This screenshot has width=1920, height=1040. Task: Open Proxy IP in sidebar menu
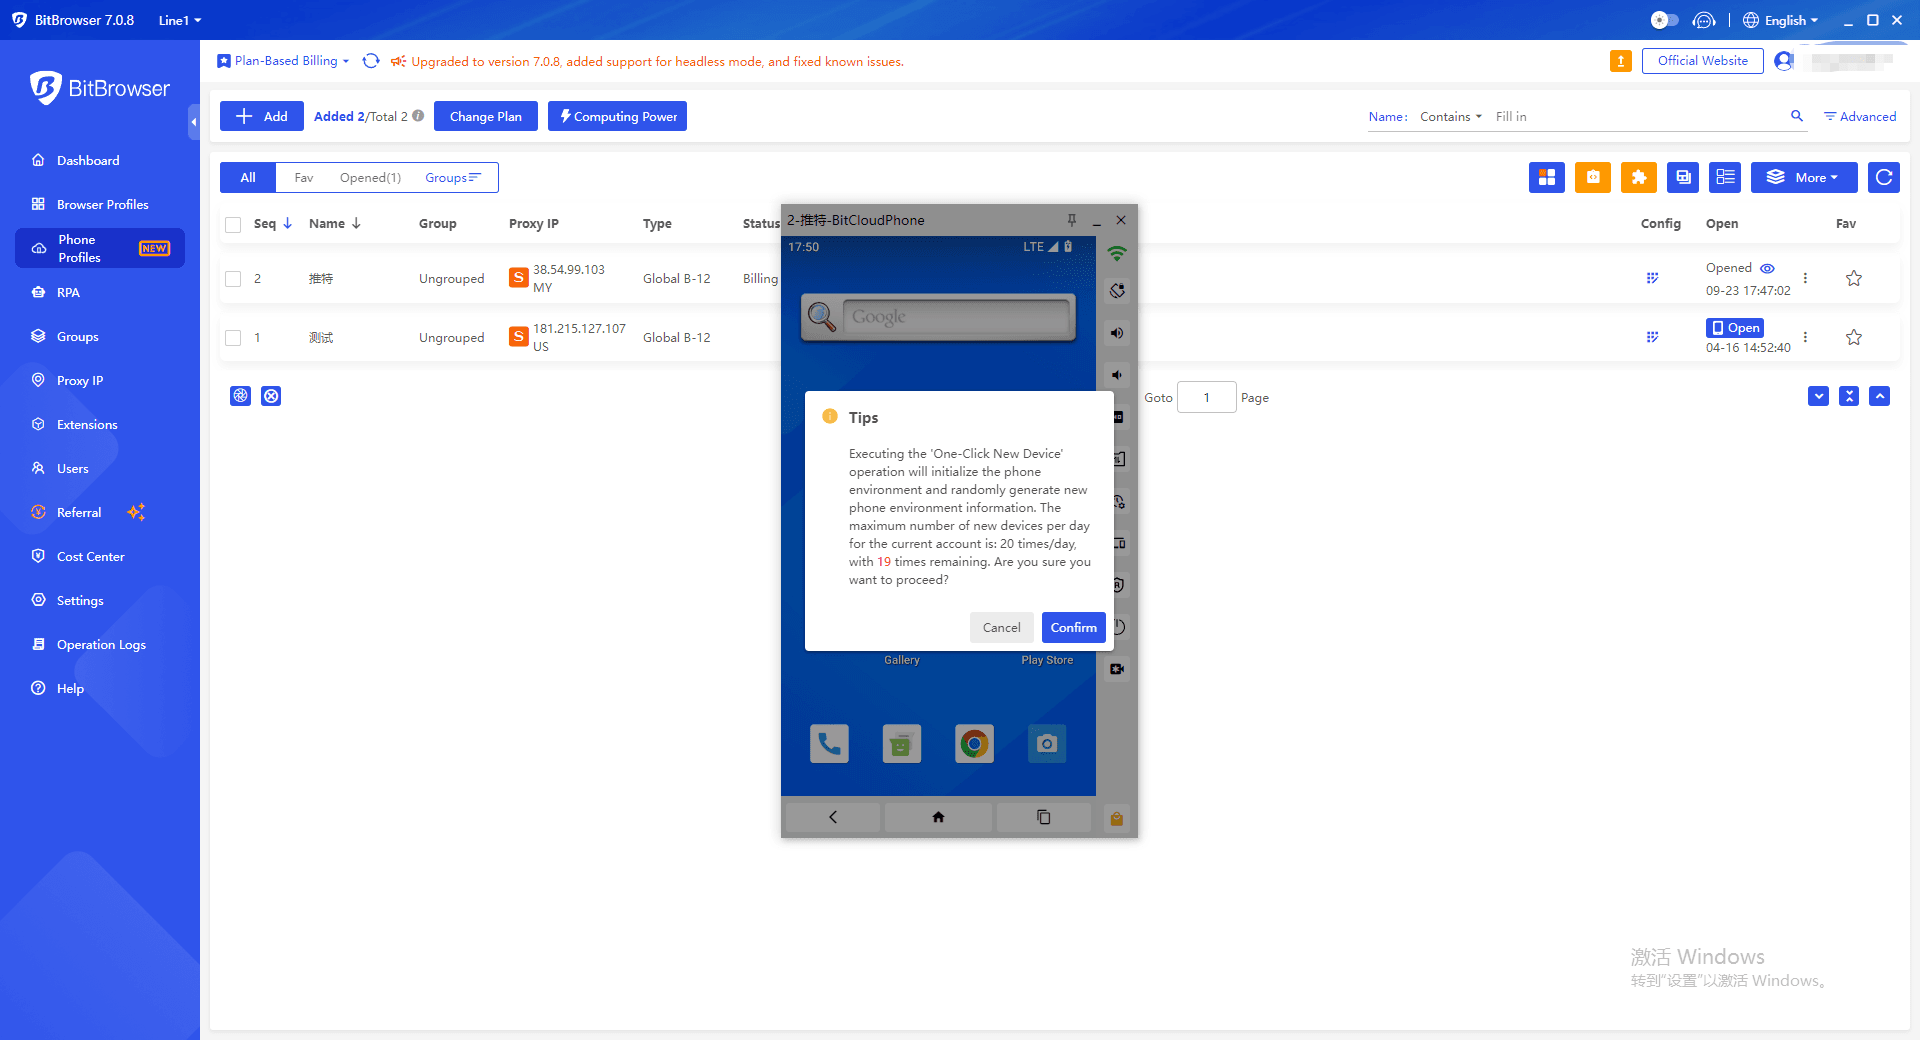[80, 380]
